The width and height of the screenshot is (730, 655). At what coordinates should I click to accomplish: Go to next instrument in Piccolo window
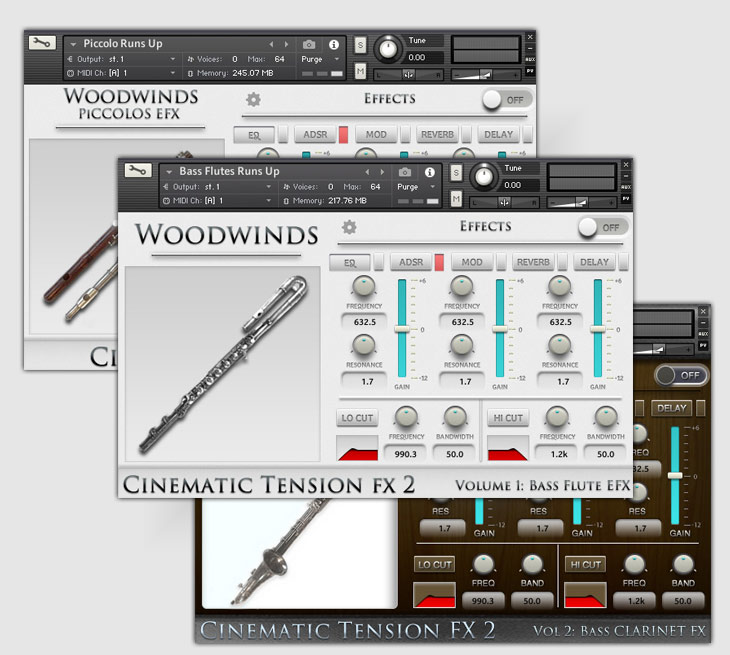click(286, 45)
